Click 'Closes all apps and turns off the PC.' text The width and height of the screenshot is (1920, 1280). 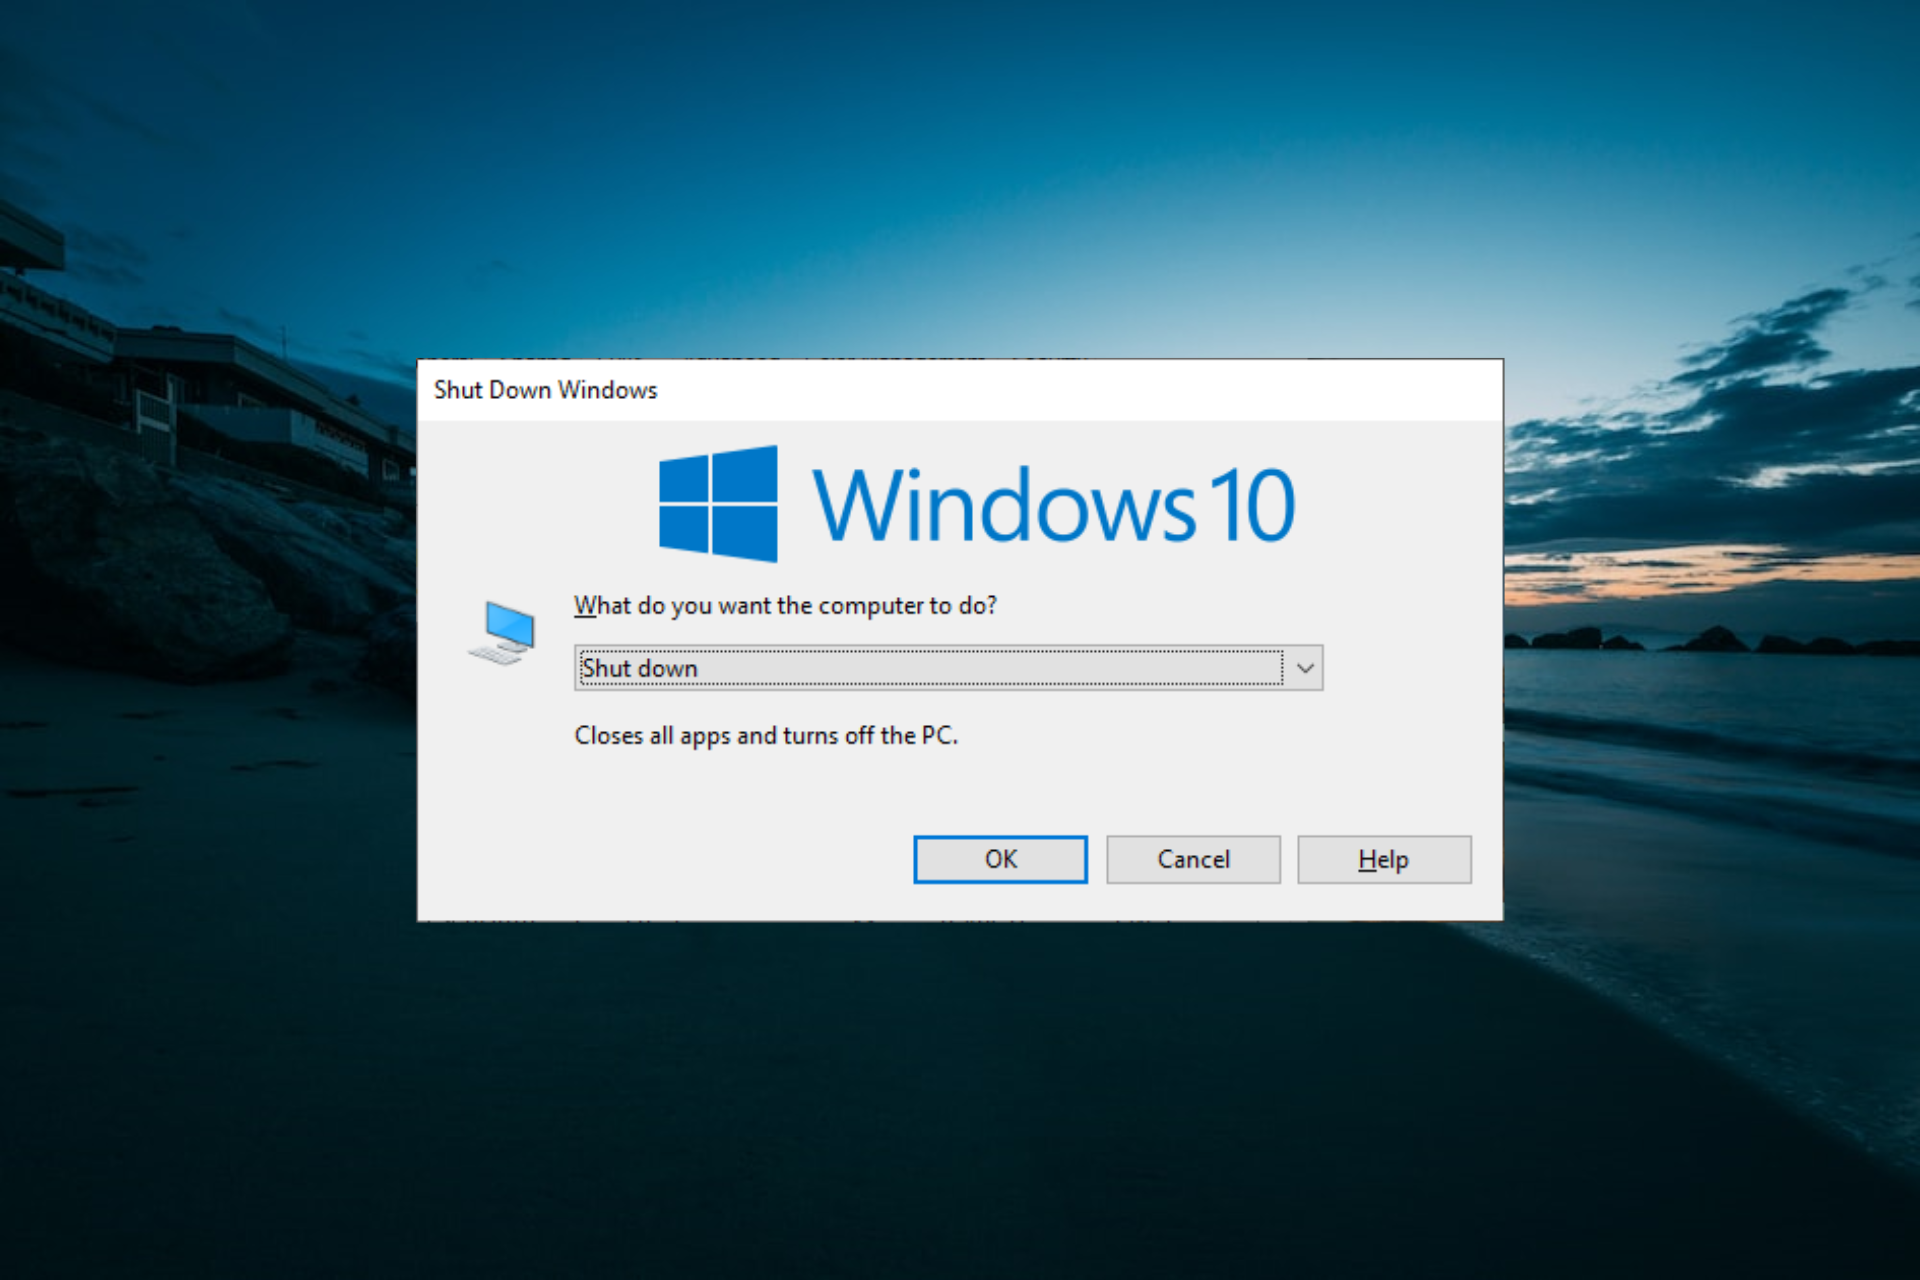(x=766, y=736)
